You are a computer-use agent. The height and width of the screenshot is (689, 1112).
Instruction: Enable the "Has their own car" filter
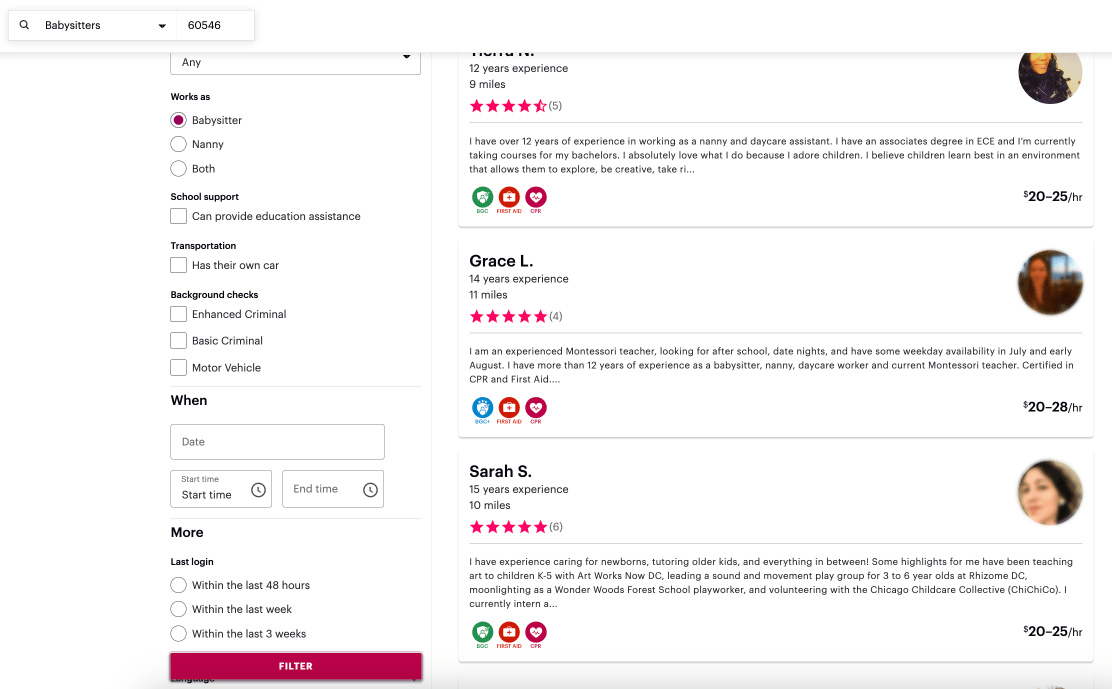click(x=178, y=265)
